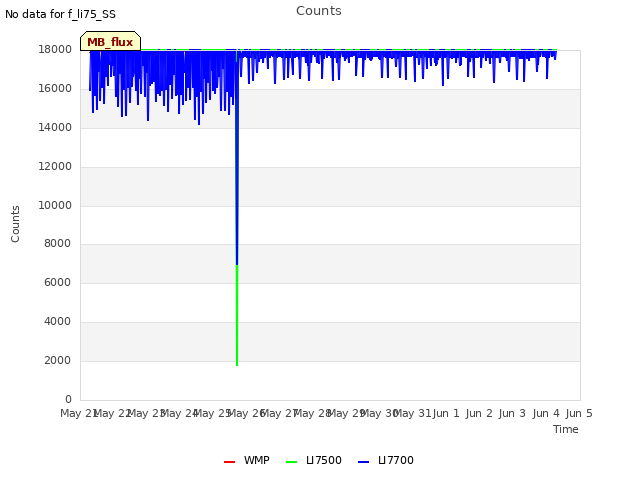This screenshot has height=480, width=640.
Task: Click the 10000 y-axis tick label
Action: pyautogui.click(x=55, y=205)
